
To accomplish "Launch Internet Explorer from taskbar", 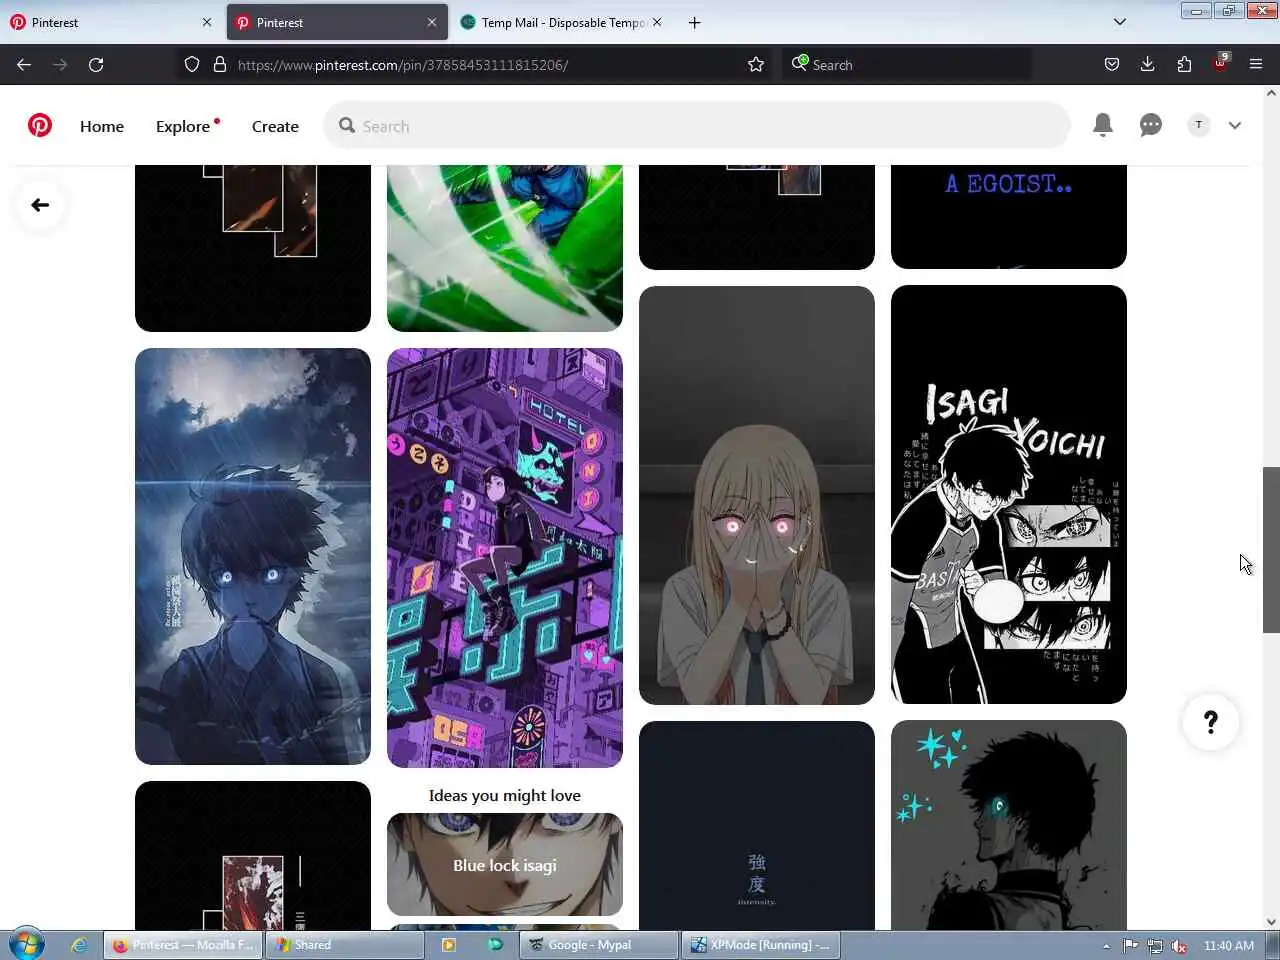I will (78, 945).
